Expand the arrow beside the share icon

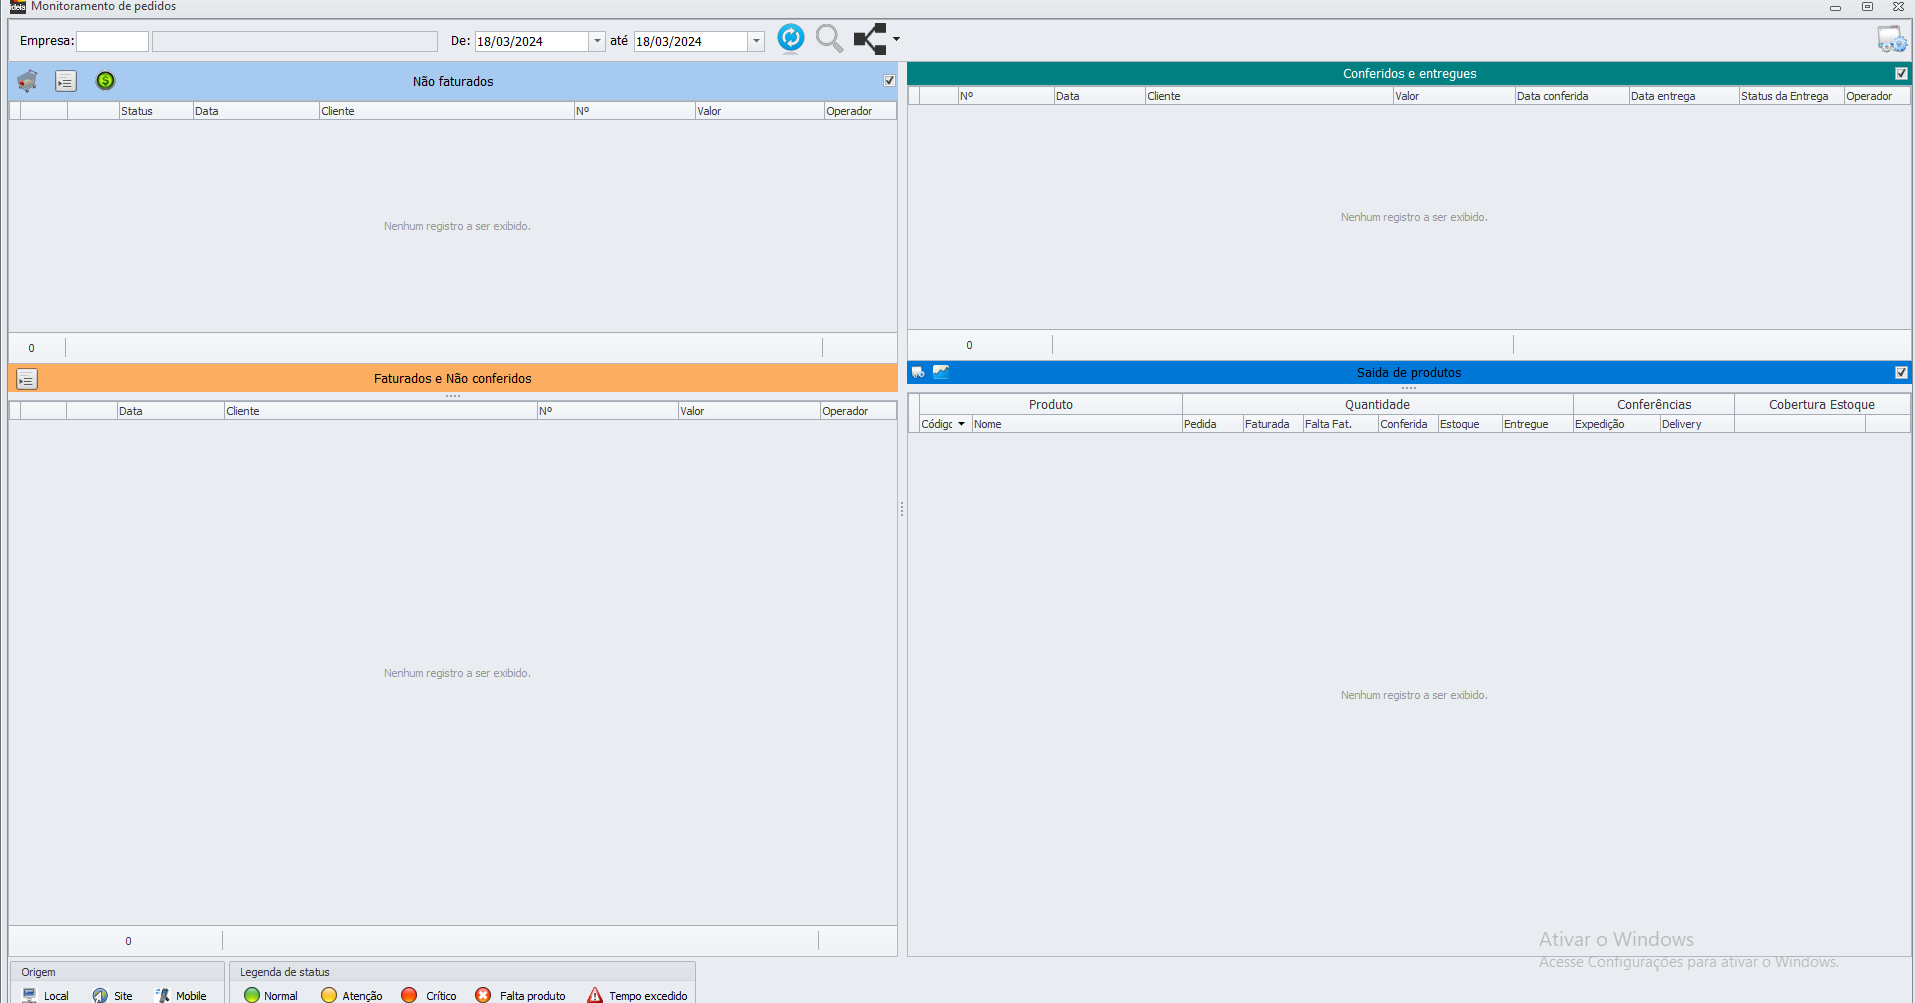click(896, 40)
